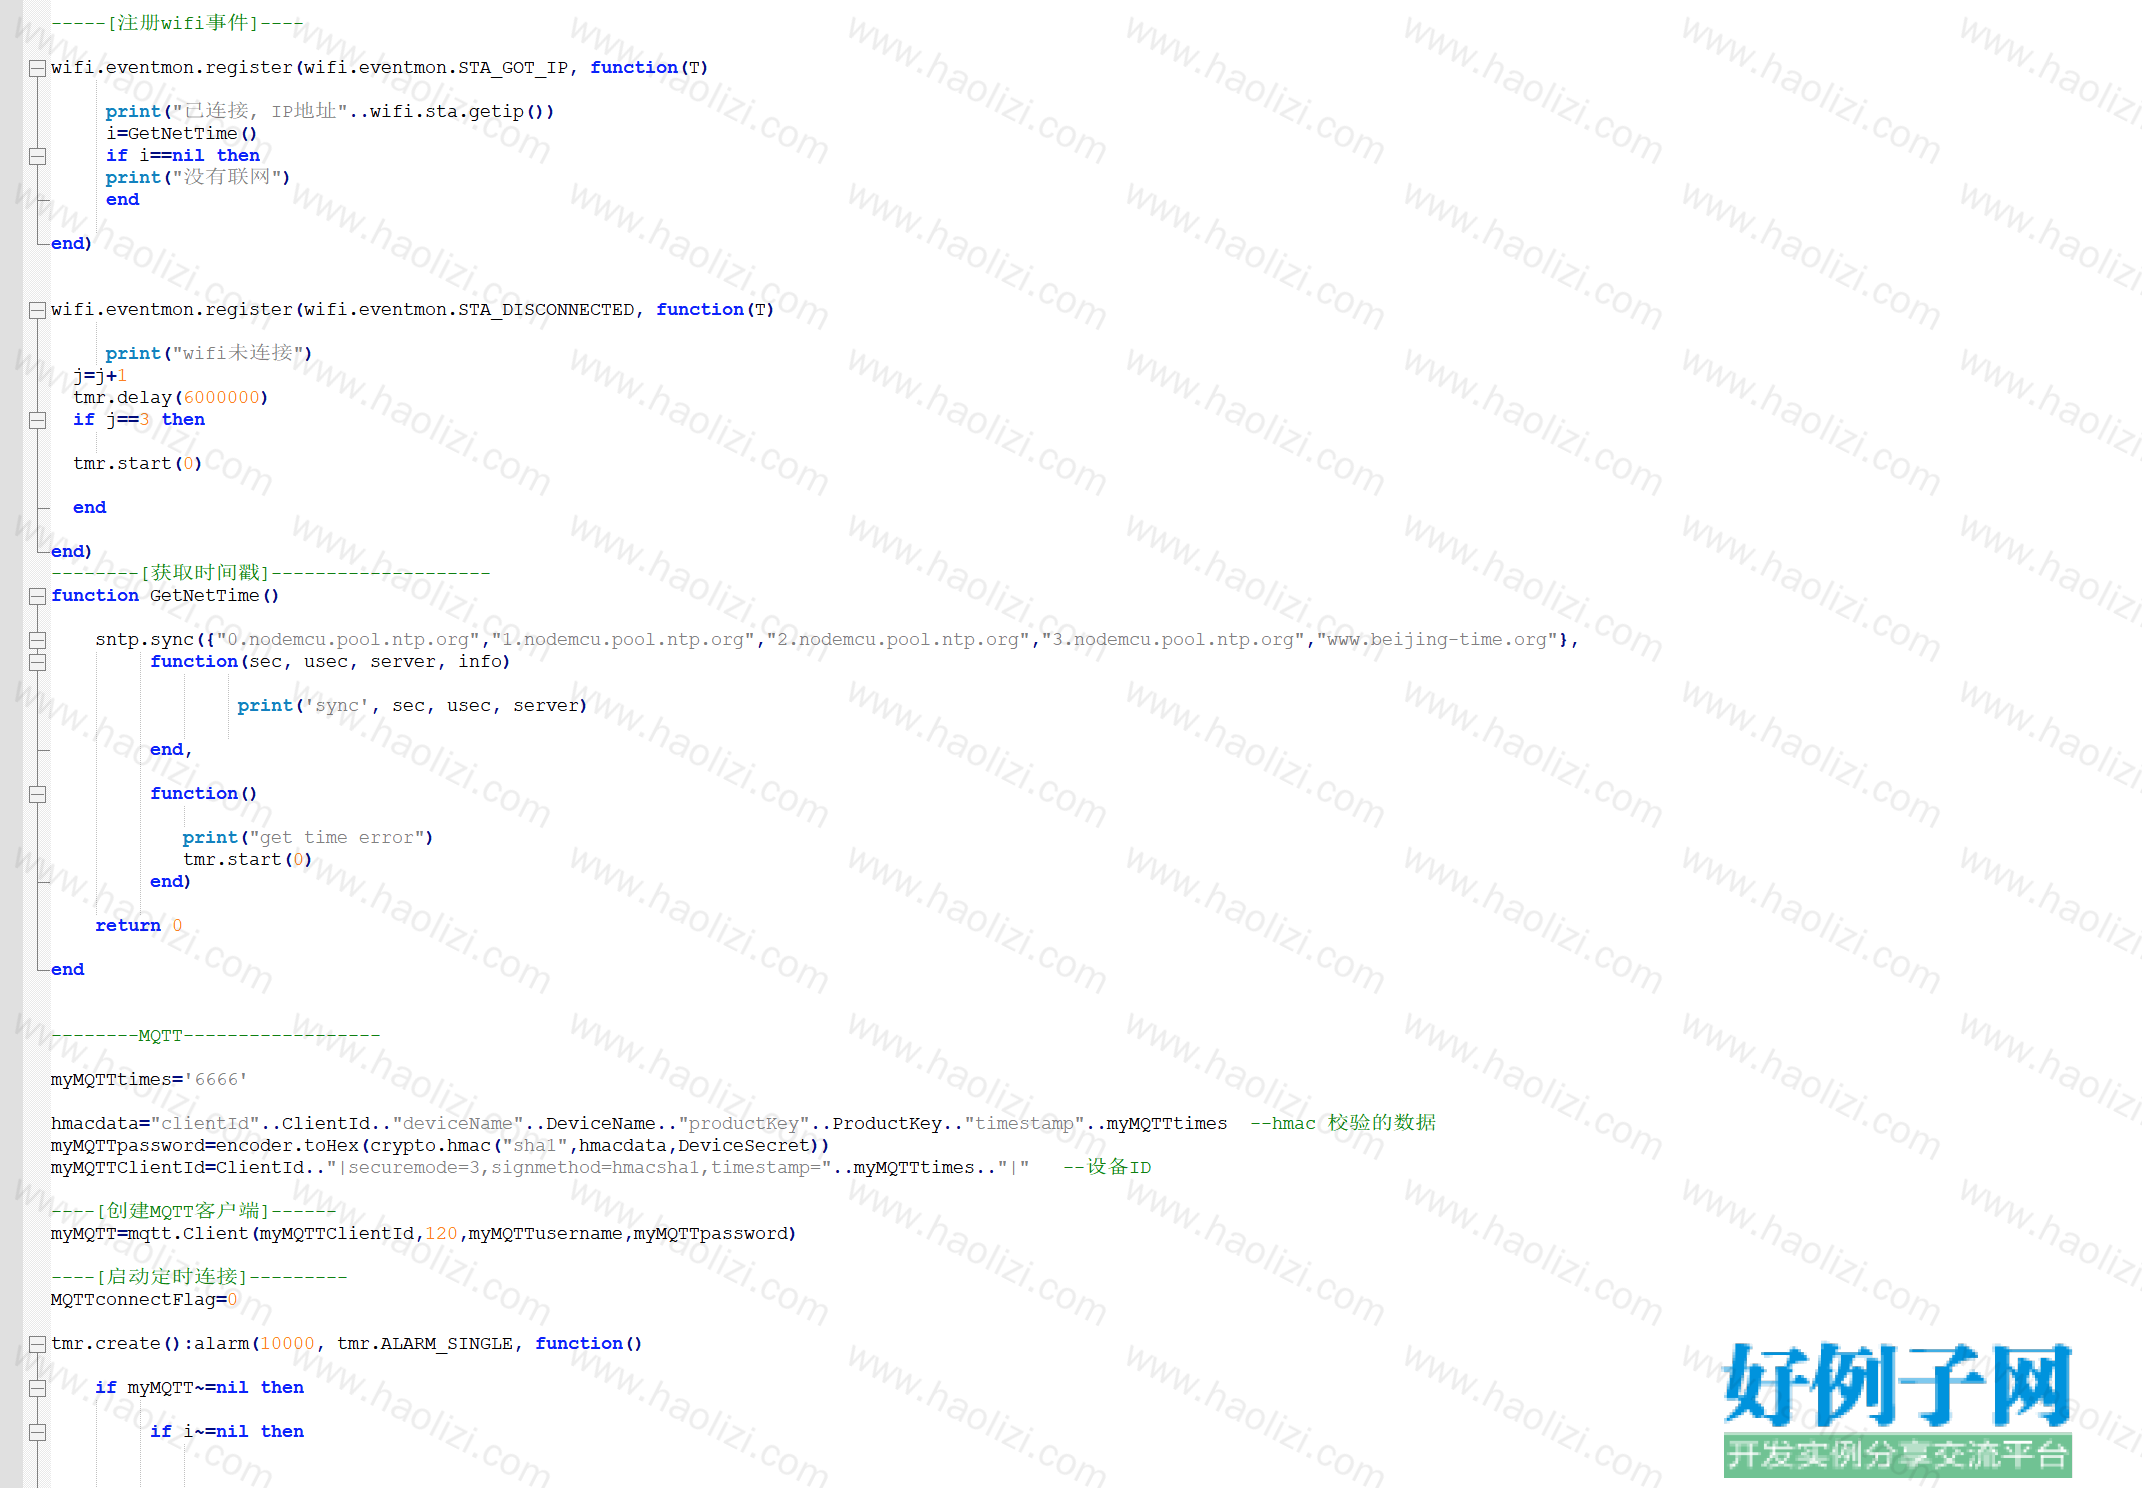Collapse function(sec, usec, server, info) block
Screen dimensions: 2142x1488
pyautogui.click(x=37, y=662)
